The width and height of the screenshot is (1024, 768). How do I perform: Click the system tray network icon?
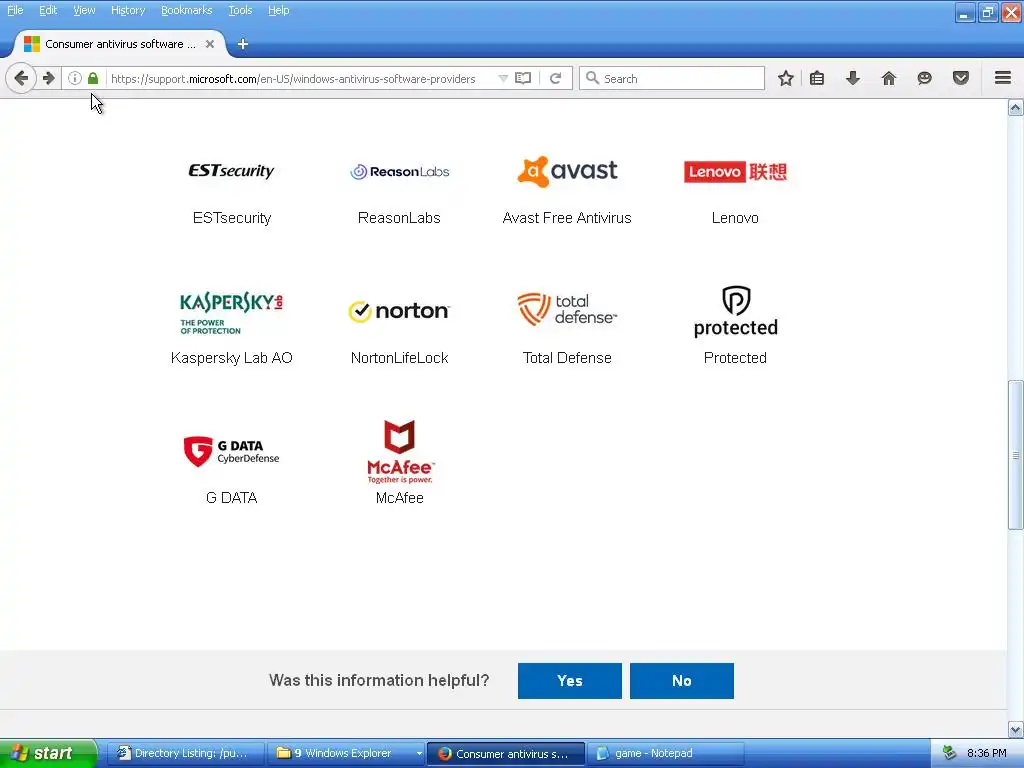(949, 753)
